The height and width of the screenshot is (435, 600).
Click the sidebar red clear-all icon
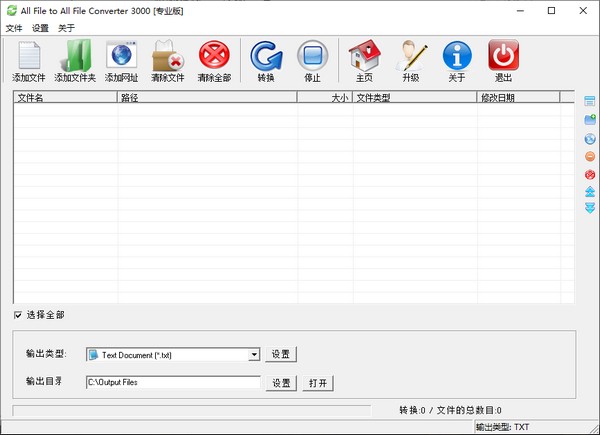[x=590, y=174]
